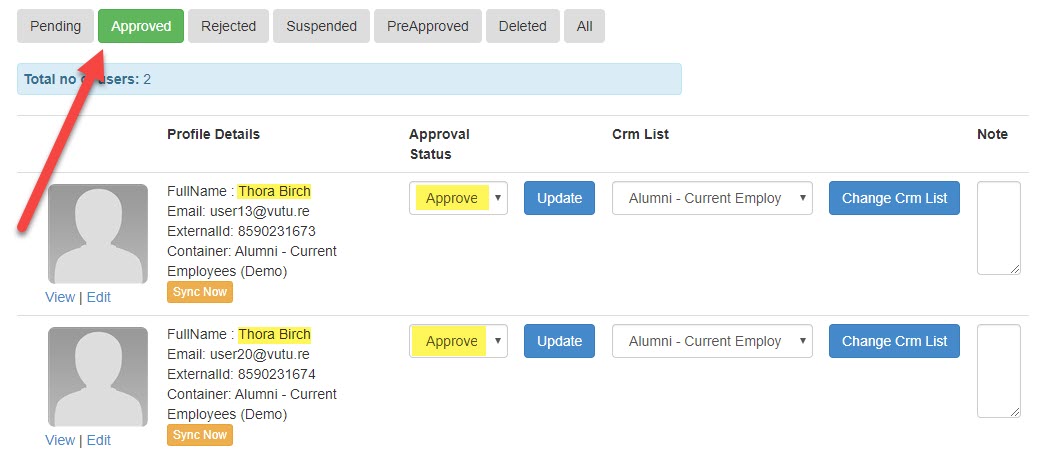Image resolution: width=1038 pixels, height=459 pixels.
Task: Switch to the All tab
Action: [x=585, y=26]
